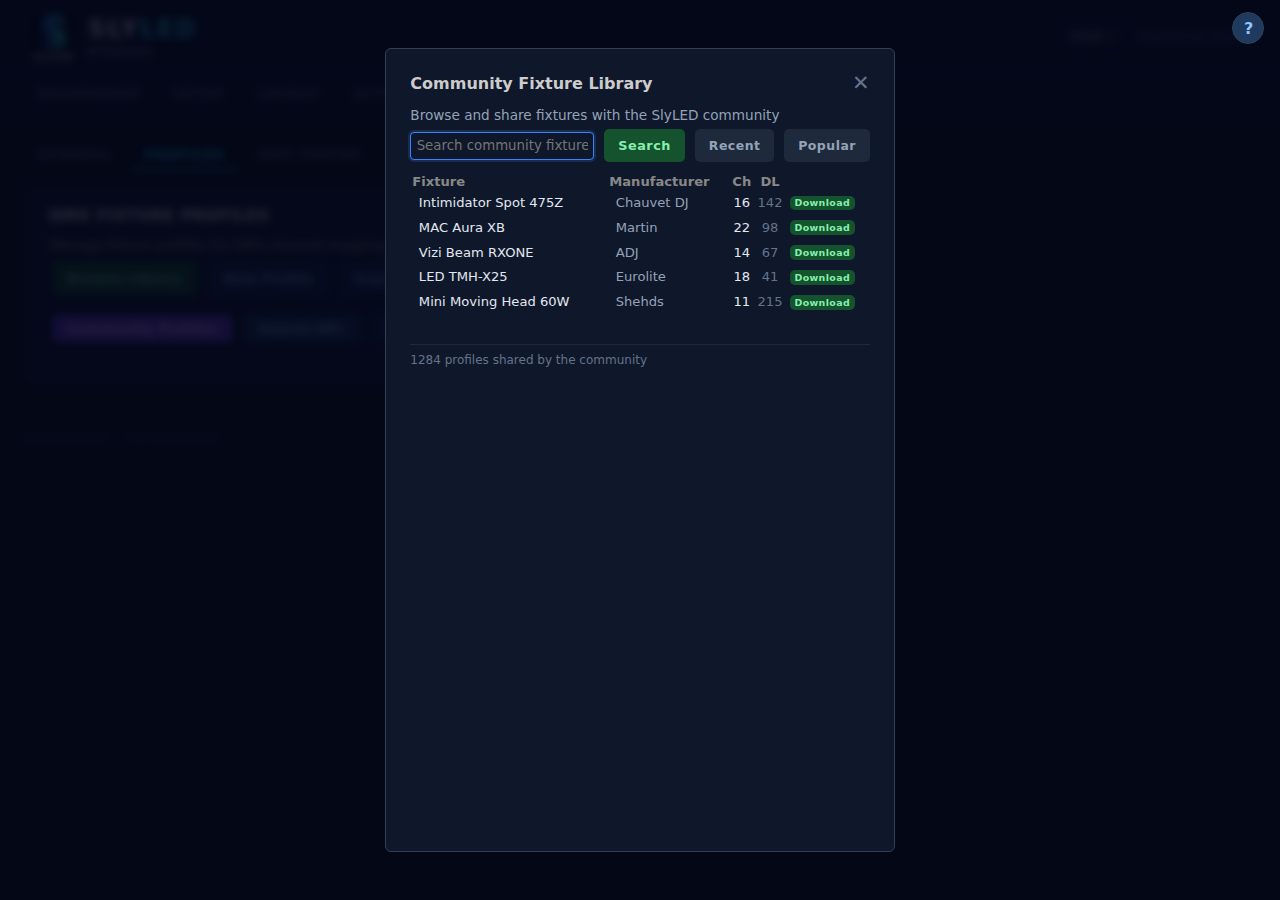Click the green Search button
Screen dimensions: 1280x900
(x=644, y=146)
